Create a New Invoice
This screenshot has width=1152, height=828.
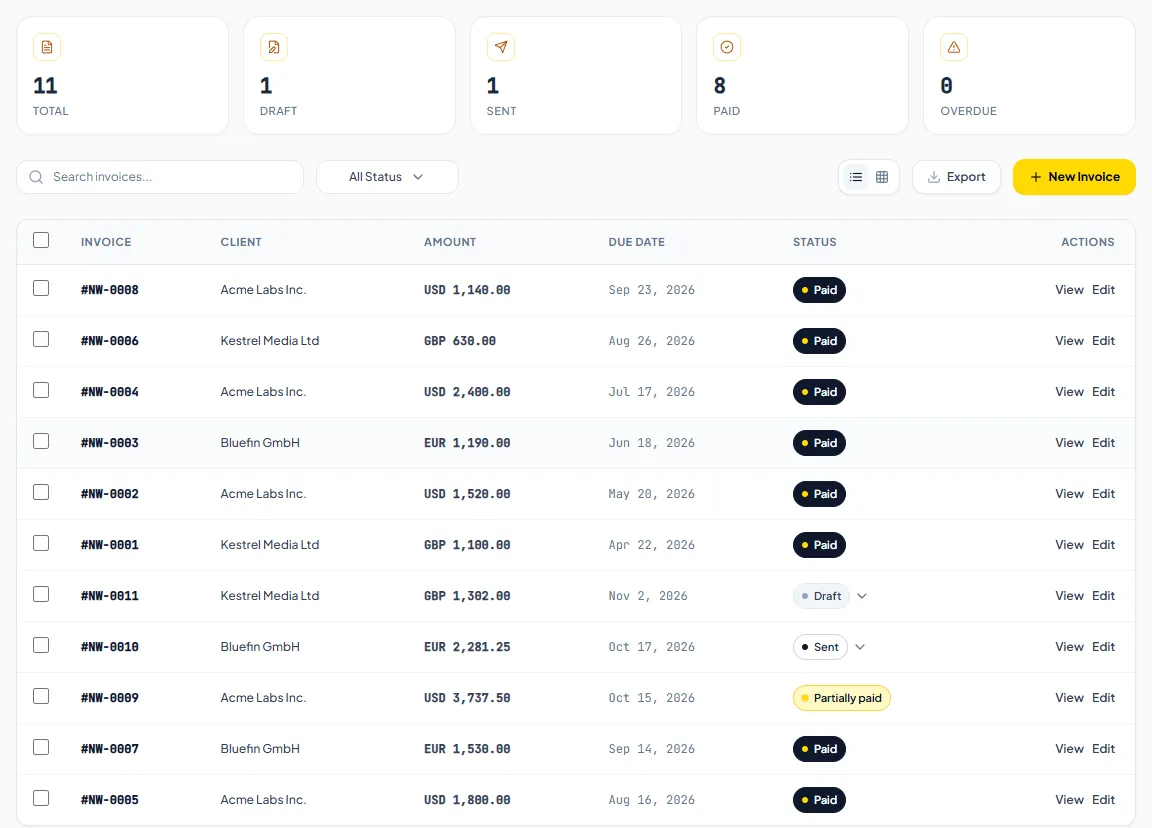tap(1074, 177)
